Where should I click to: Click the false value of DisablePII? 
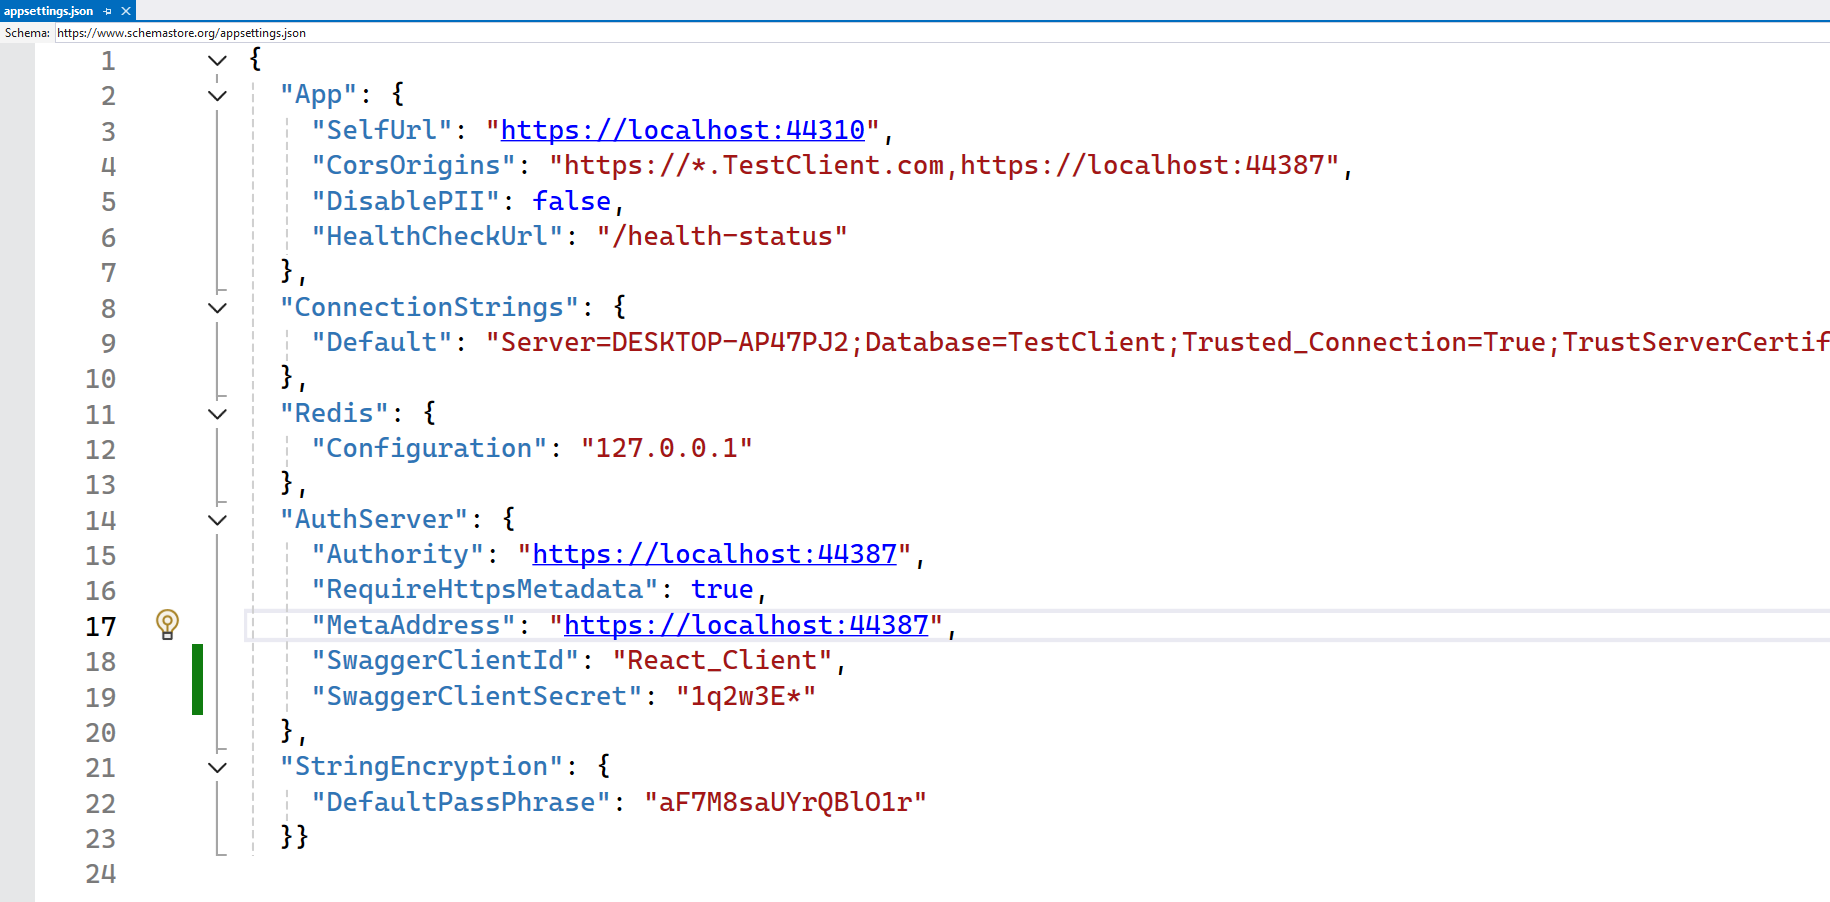(571, 201)
